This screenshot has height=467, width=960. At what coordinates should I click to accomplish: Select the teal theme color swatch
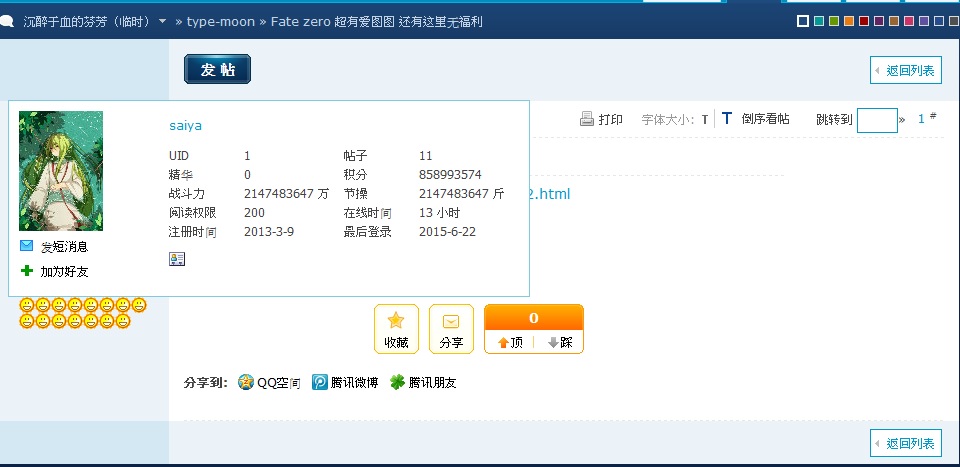(x=819, y=21)
